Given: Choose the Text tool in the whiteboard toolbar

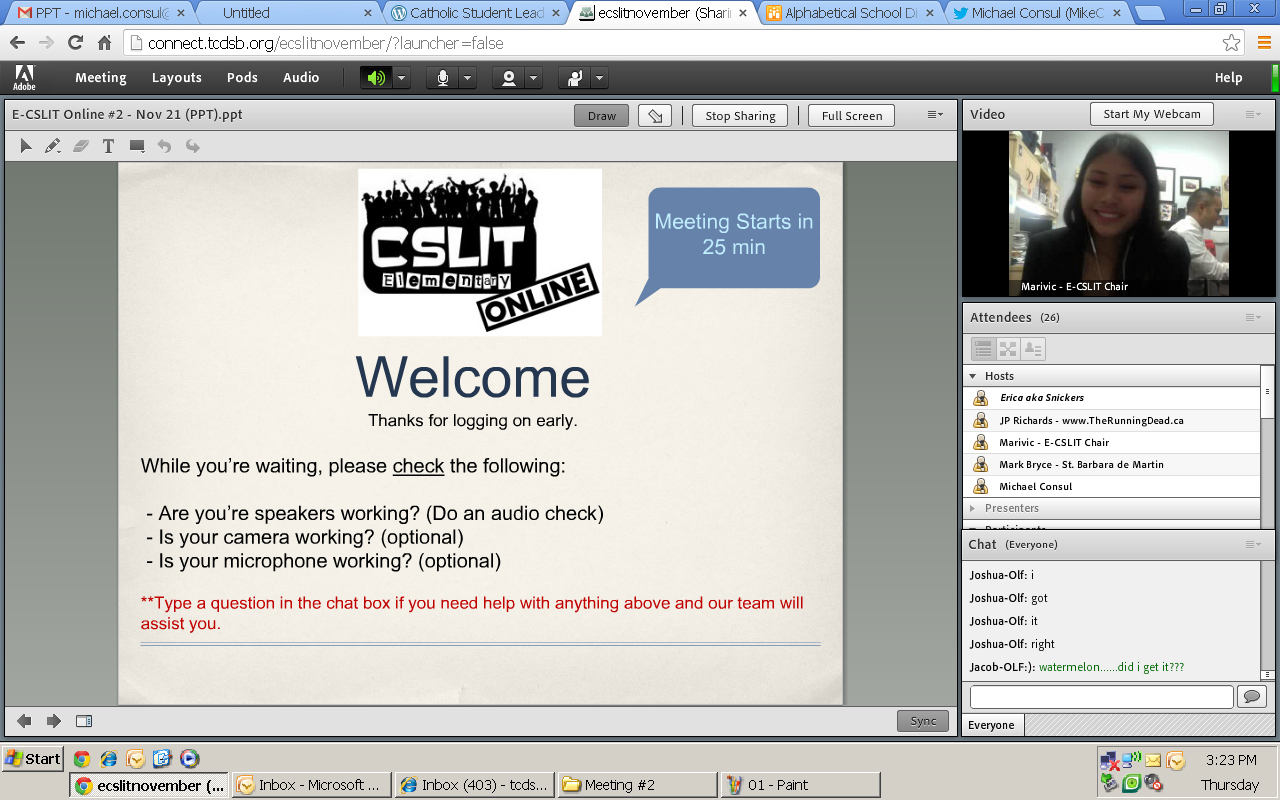Looking at the screenshot, I should 108,147.
